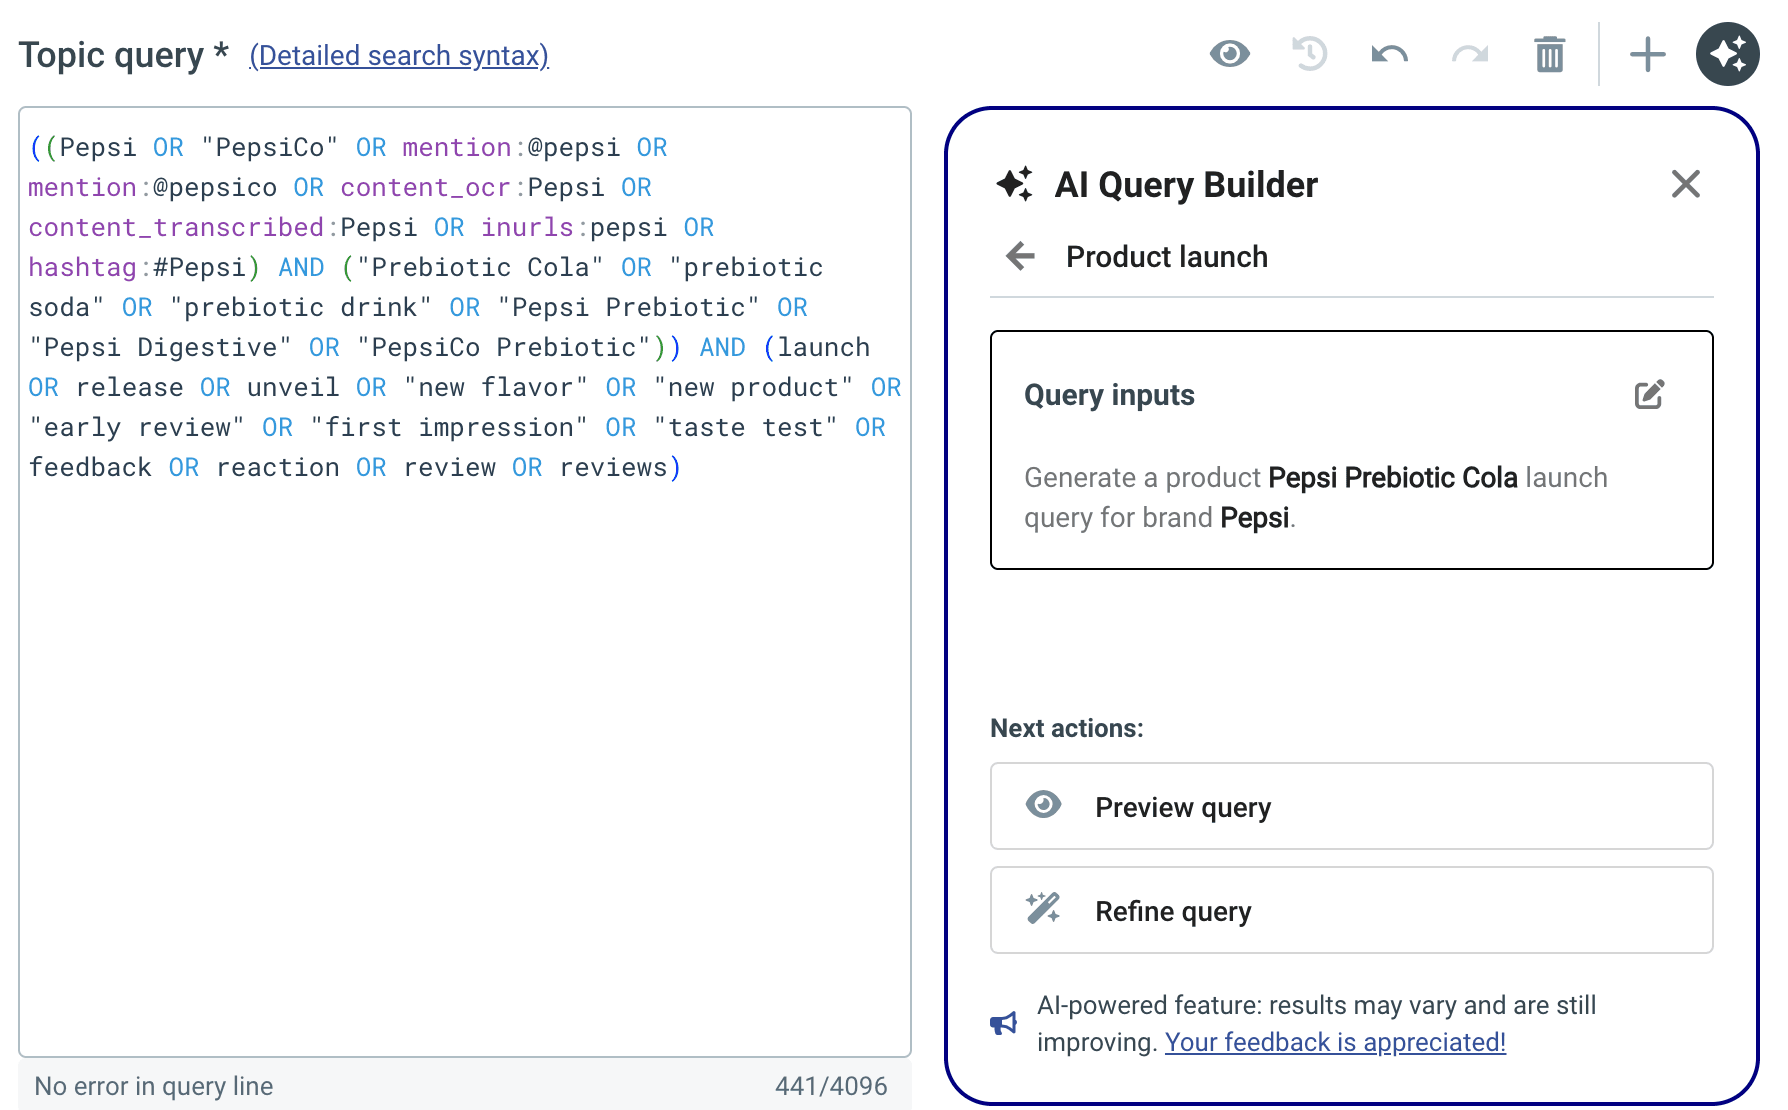Click the Product launch heading
This screenshot has width=1788, height=1110.
[x=1166, y=257]
